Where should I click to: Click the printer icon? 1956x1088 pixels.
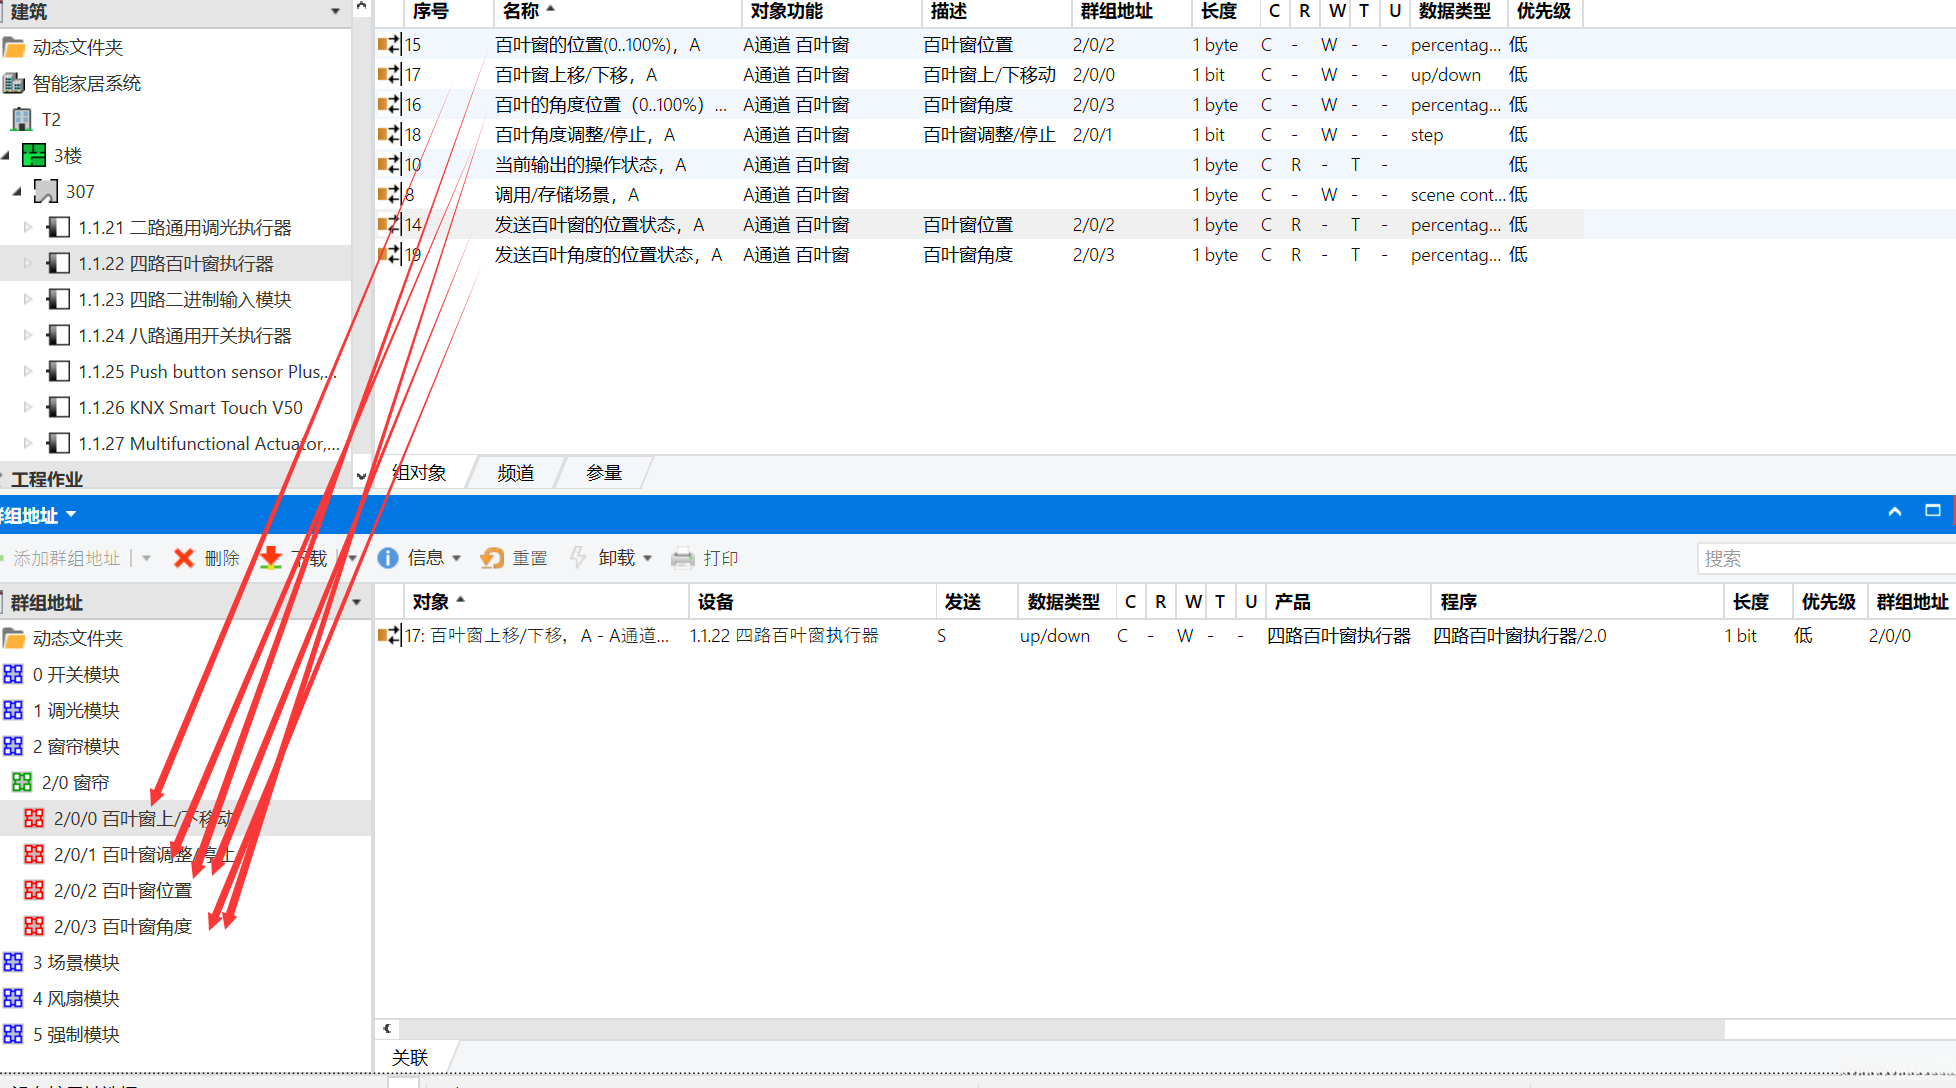tap(682, 558)
